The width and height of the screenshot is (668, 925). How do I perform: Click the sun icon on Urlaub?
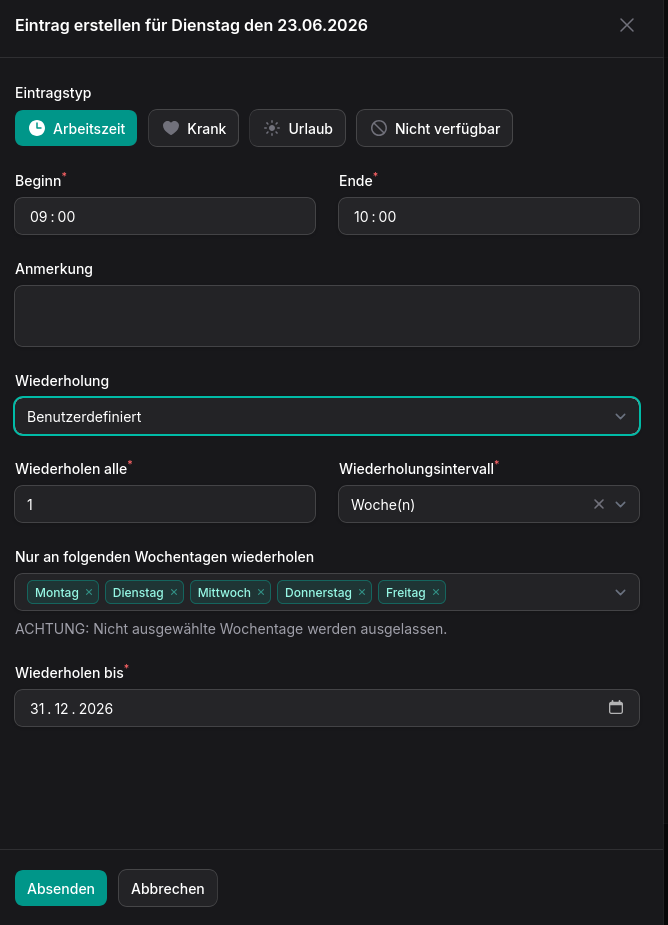271,128
